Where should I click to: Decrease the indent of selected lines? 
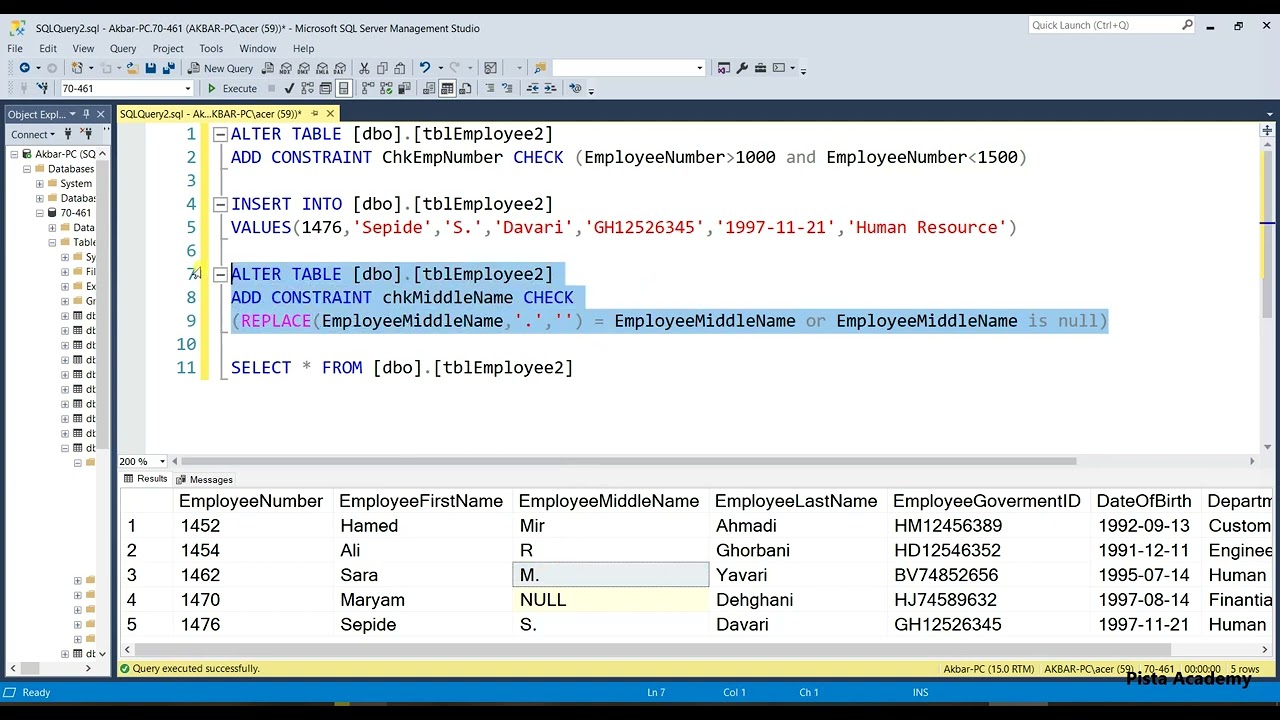click(x=532, y=88)
